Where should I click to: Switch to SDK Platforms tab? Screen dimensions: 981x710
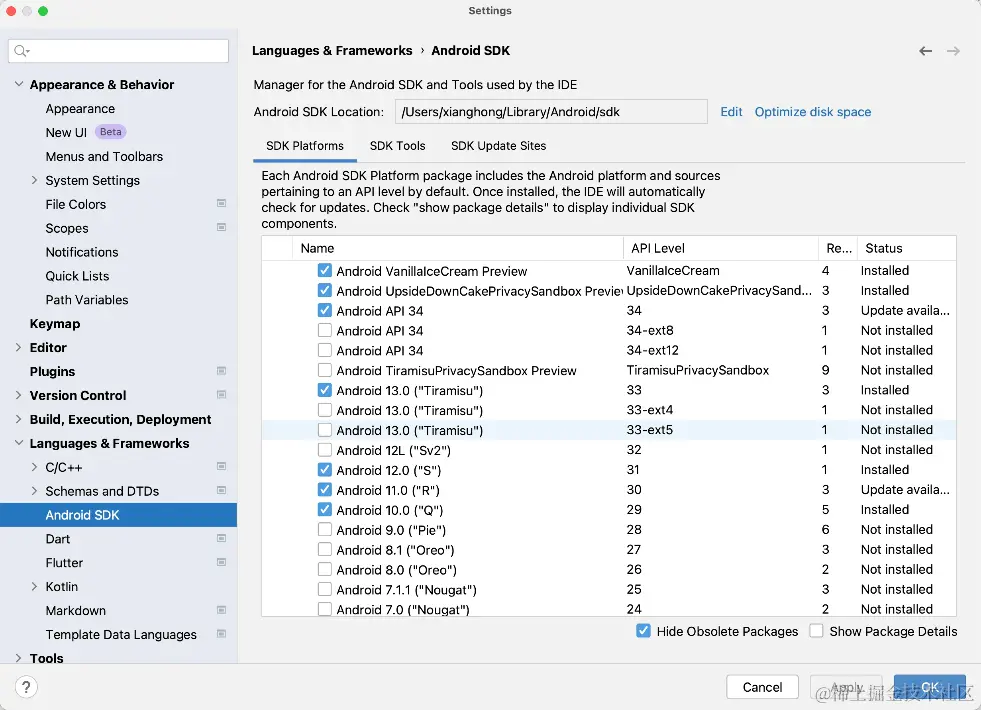305,146
